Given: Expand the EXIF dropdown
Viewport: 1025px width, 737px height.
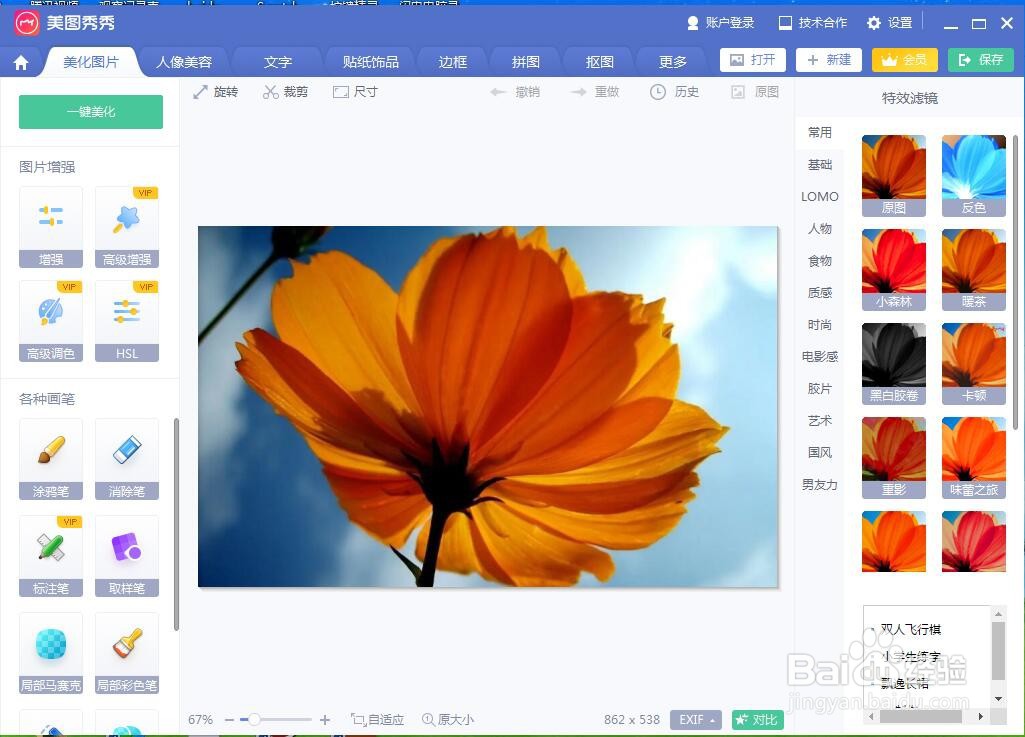Looking at the screenshot, I should 696,720.
